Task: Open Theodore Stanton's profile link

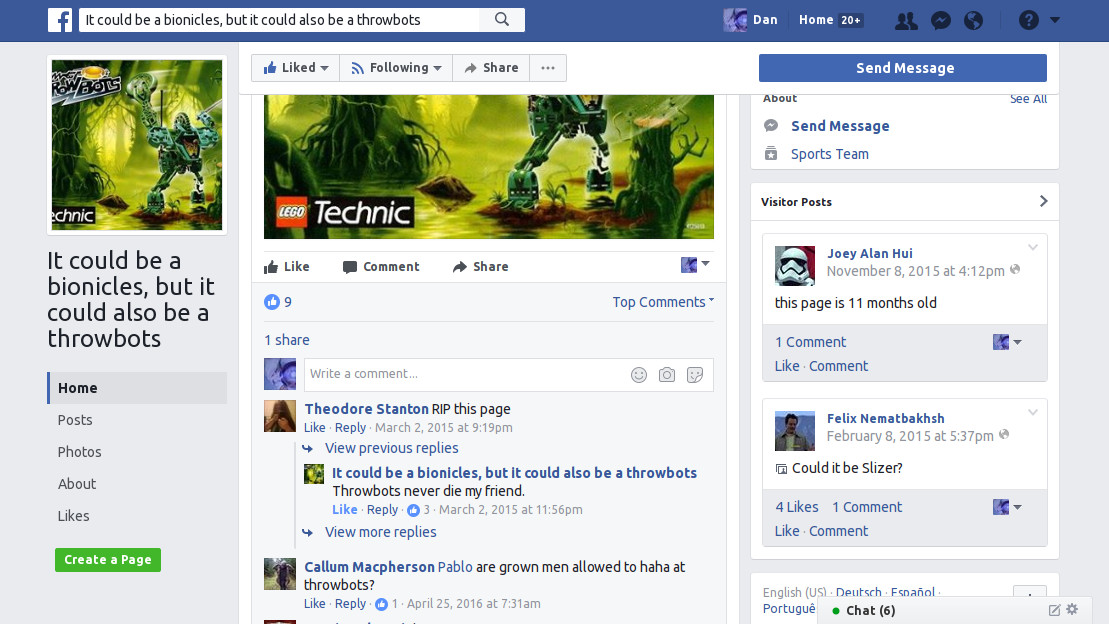Action: pos(366,409)
